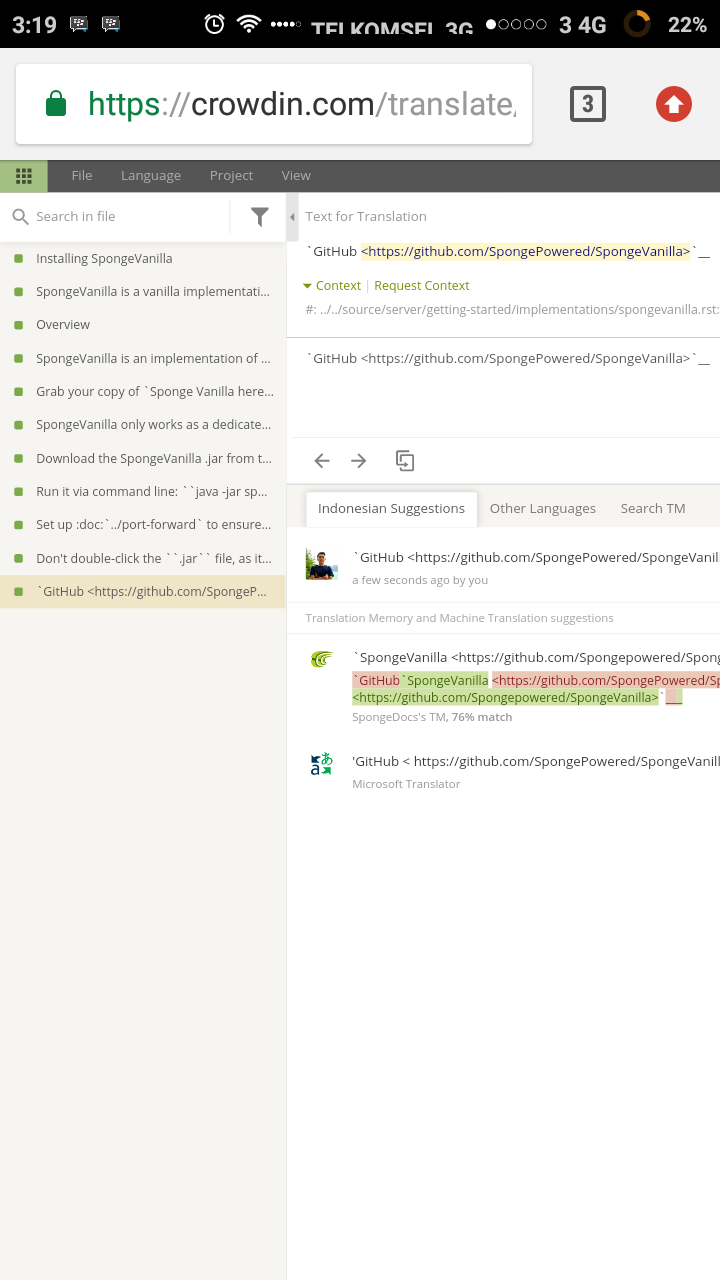Select string 'Installing SpongeVanilla'
Image resolution: width=720 pixels, height=1280 pixels.
tap(143, 258)
